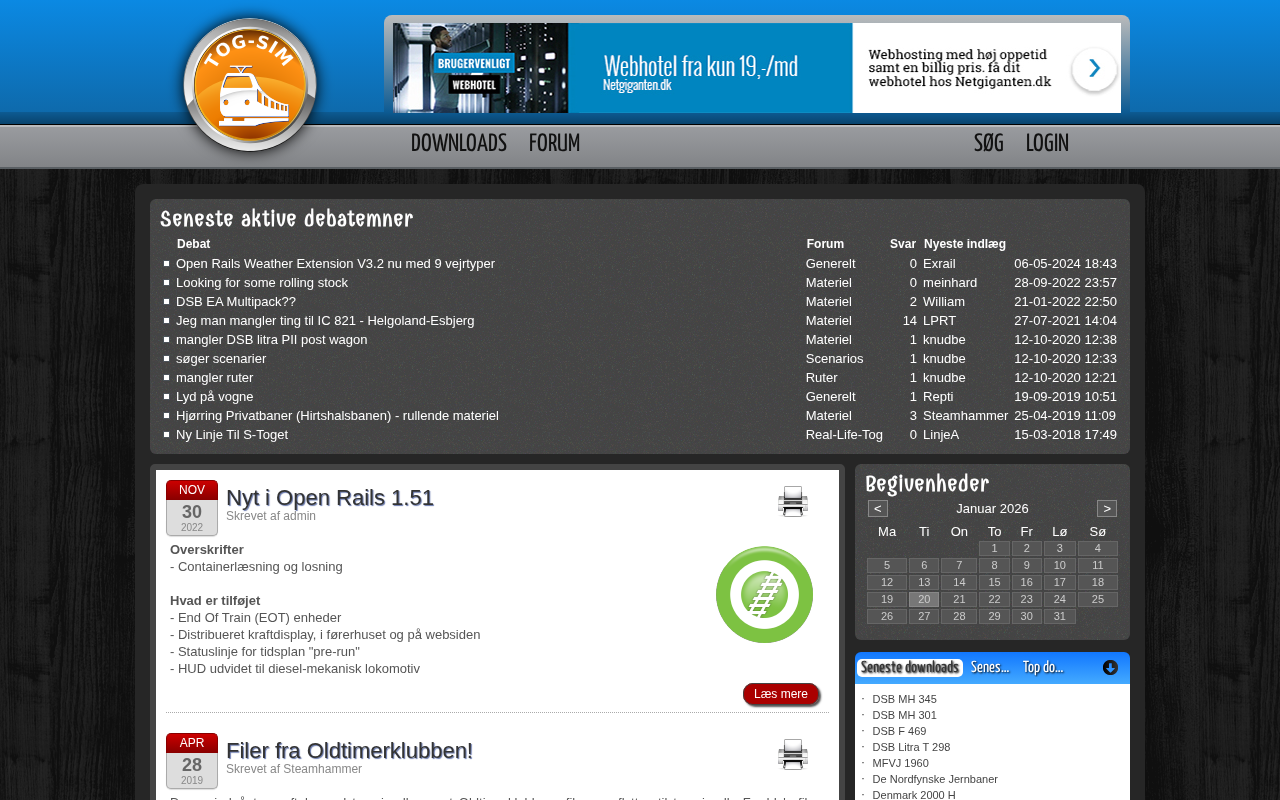Open Scenarios forum link
This screenshot has width=1280, height=800.
pos(835,359)
